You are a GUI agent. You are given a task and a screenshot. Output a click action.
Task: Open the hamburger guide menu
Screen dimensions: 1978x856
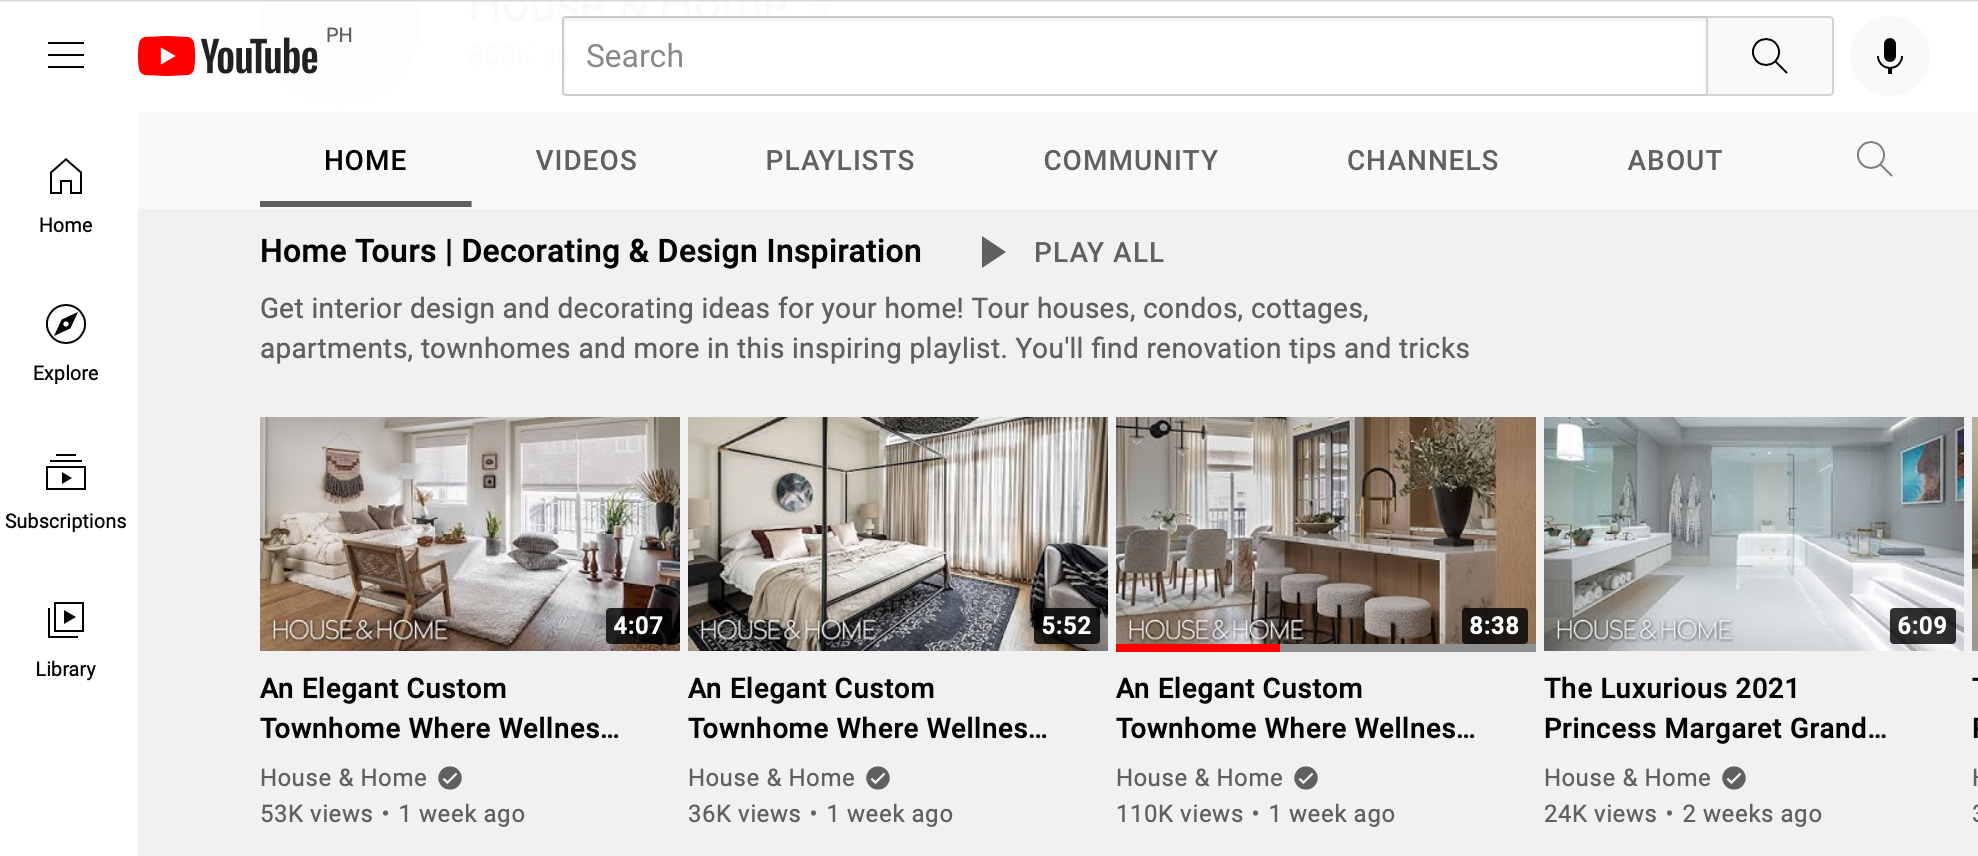click(66, 55)
